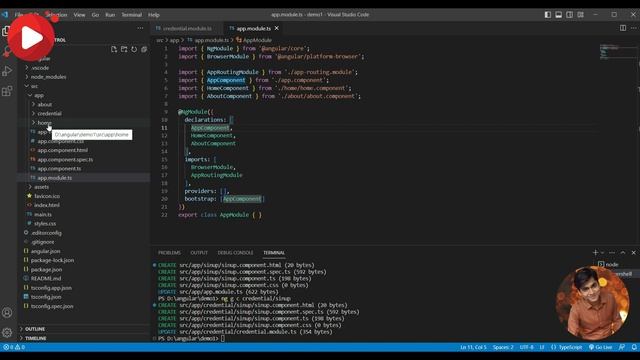Open the Selection menu
This screenshot has width=640, height=360.
click(x=56, y=15)
